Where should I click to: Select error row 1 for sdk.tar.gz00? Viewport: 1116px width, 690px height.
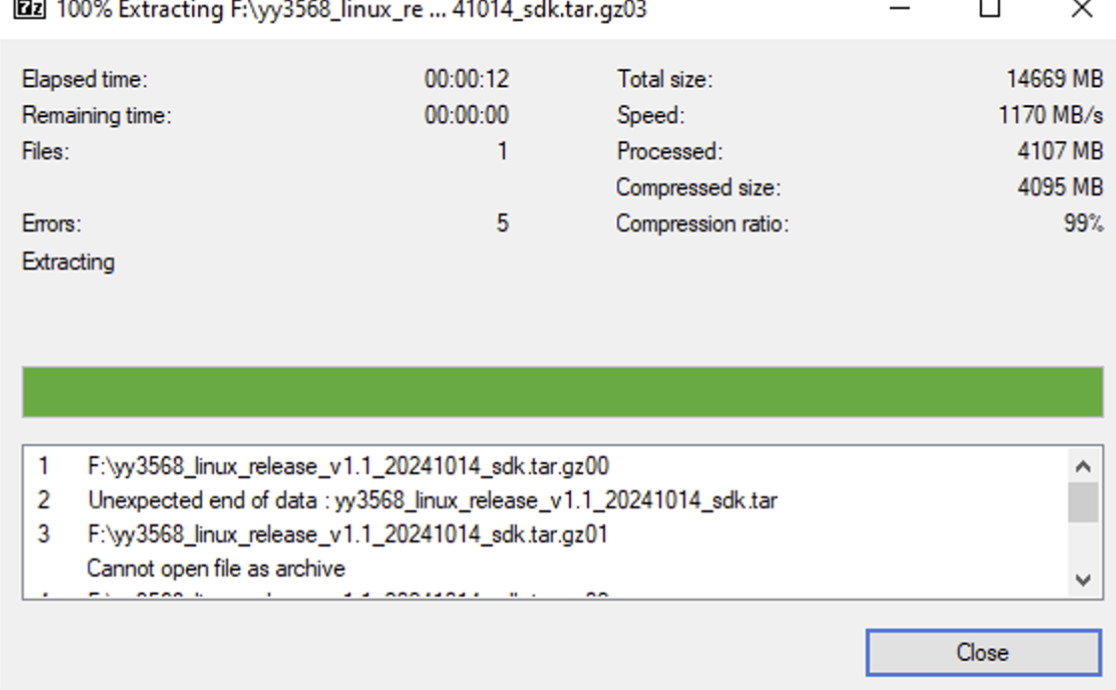pyautogui.click(x=348, y=466)
